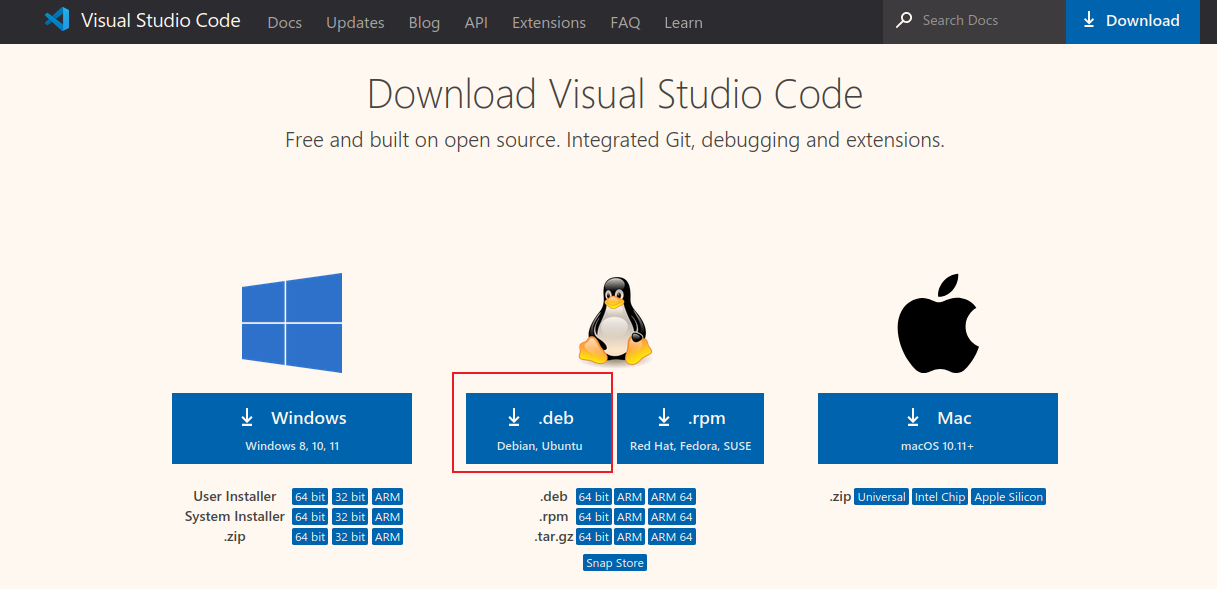Screen dimensions: 1217x589
Task: Click the Linux penguin illustration
Action: click(x=614, y=320)
